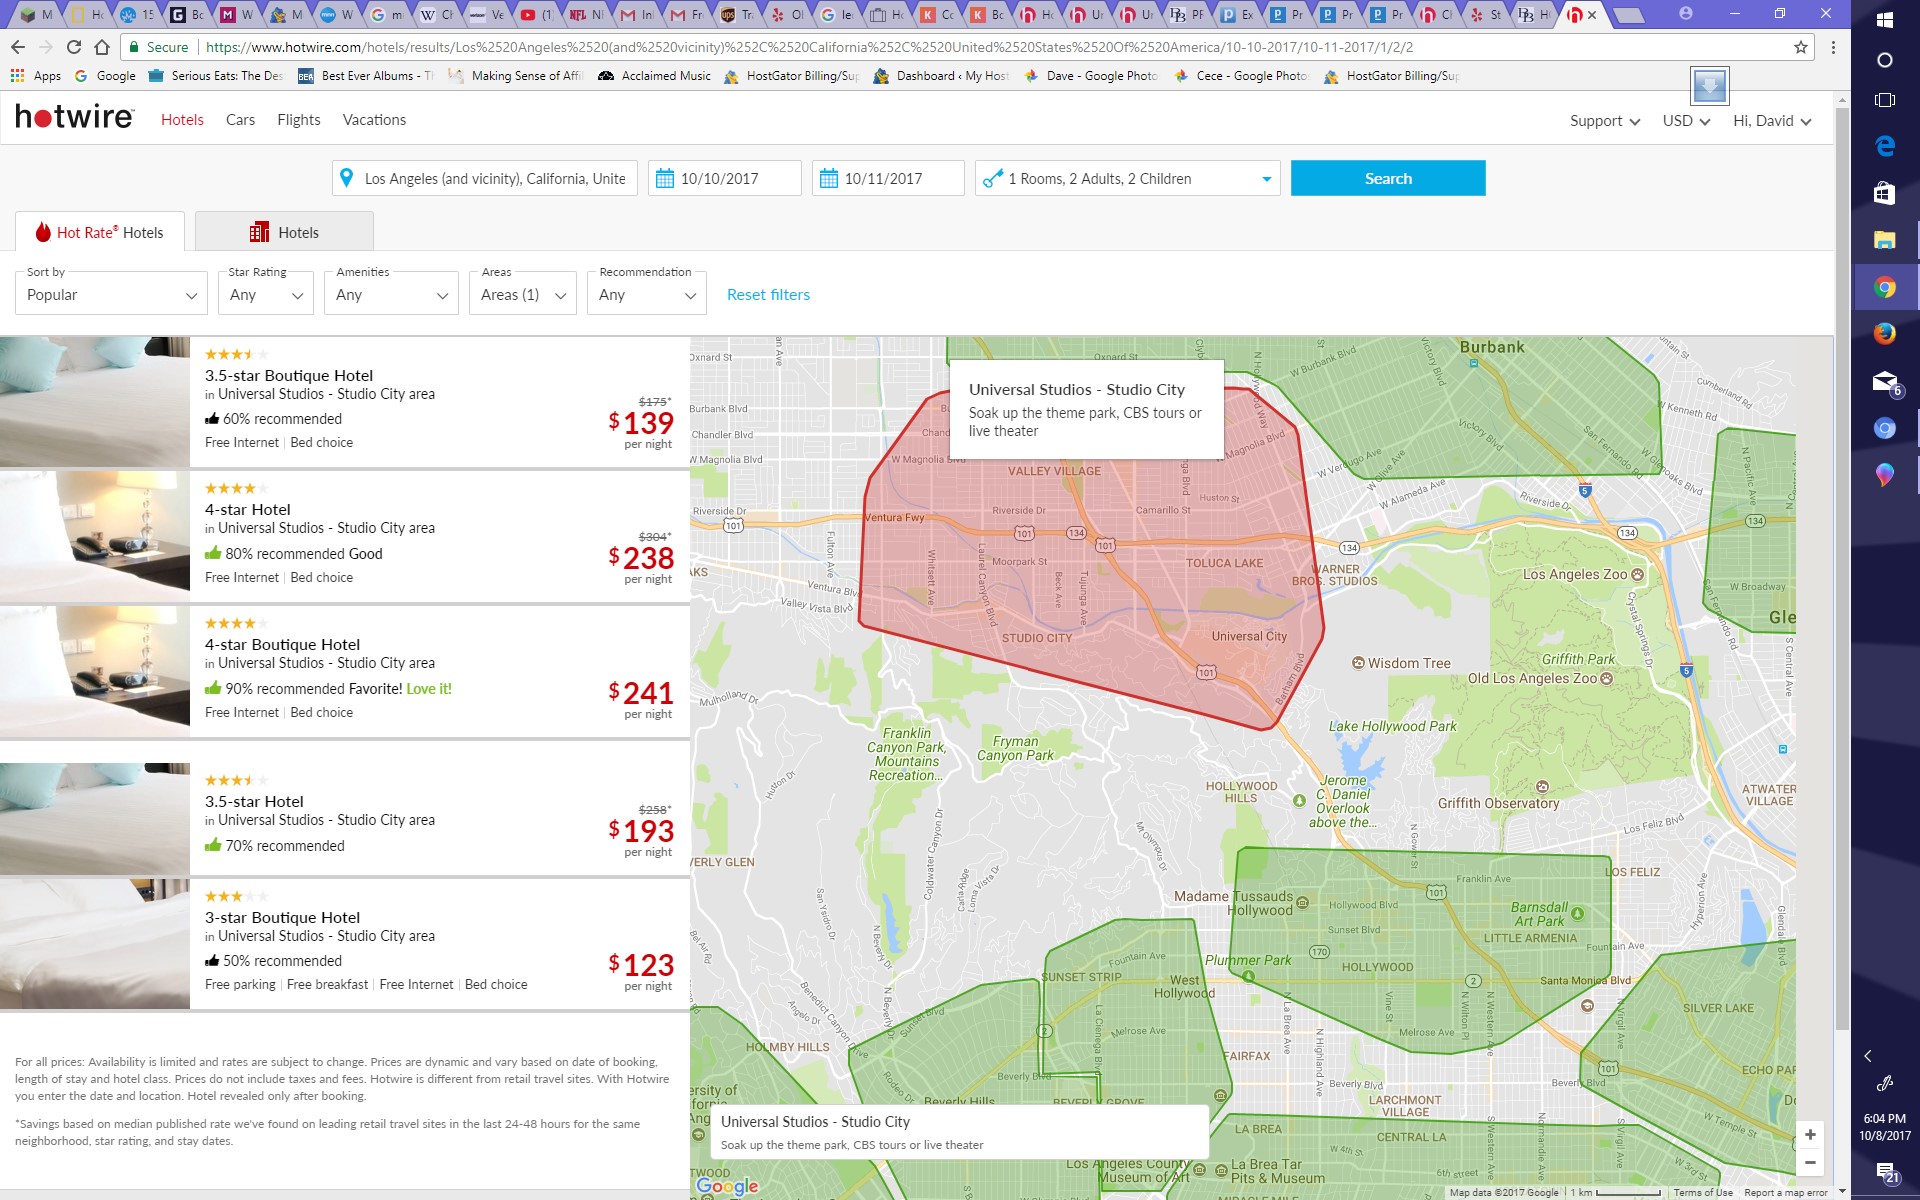Click Reset filters link
The image size is (1920, 1200).
[768, 294]
